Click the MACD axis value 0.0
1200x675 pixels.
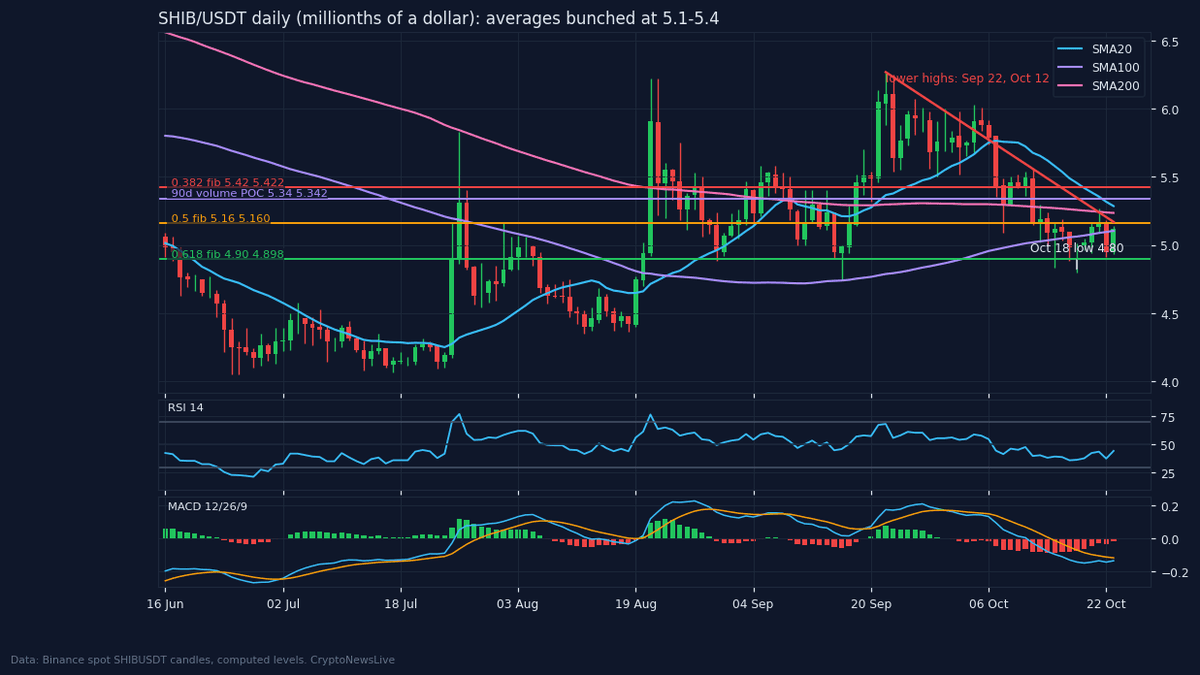[1169, 540]
